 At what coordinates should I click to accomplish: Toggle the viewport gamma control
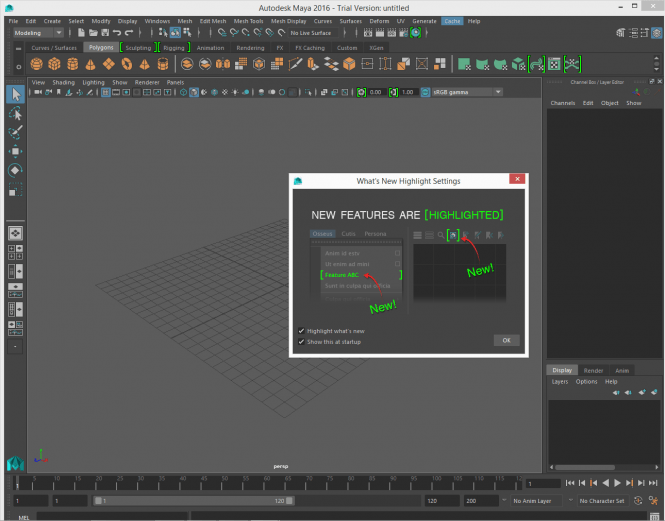coord(393,92)
